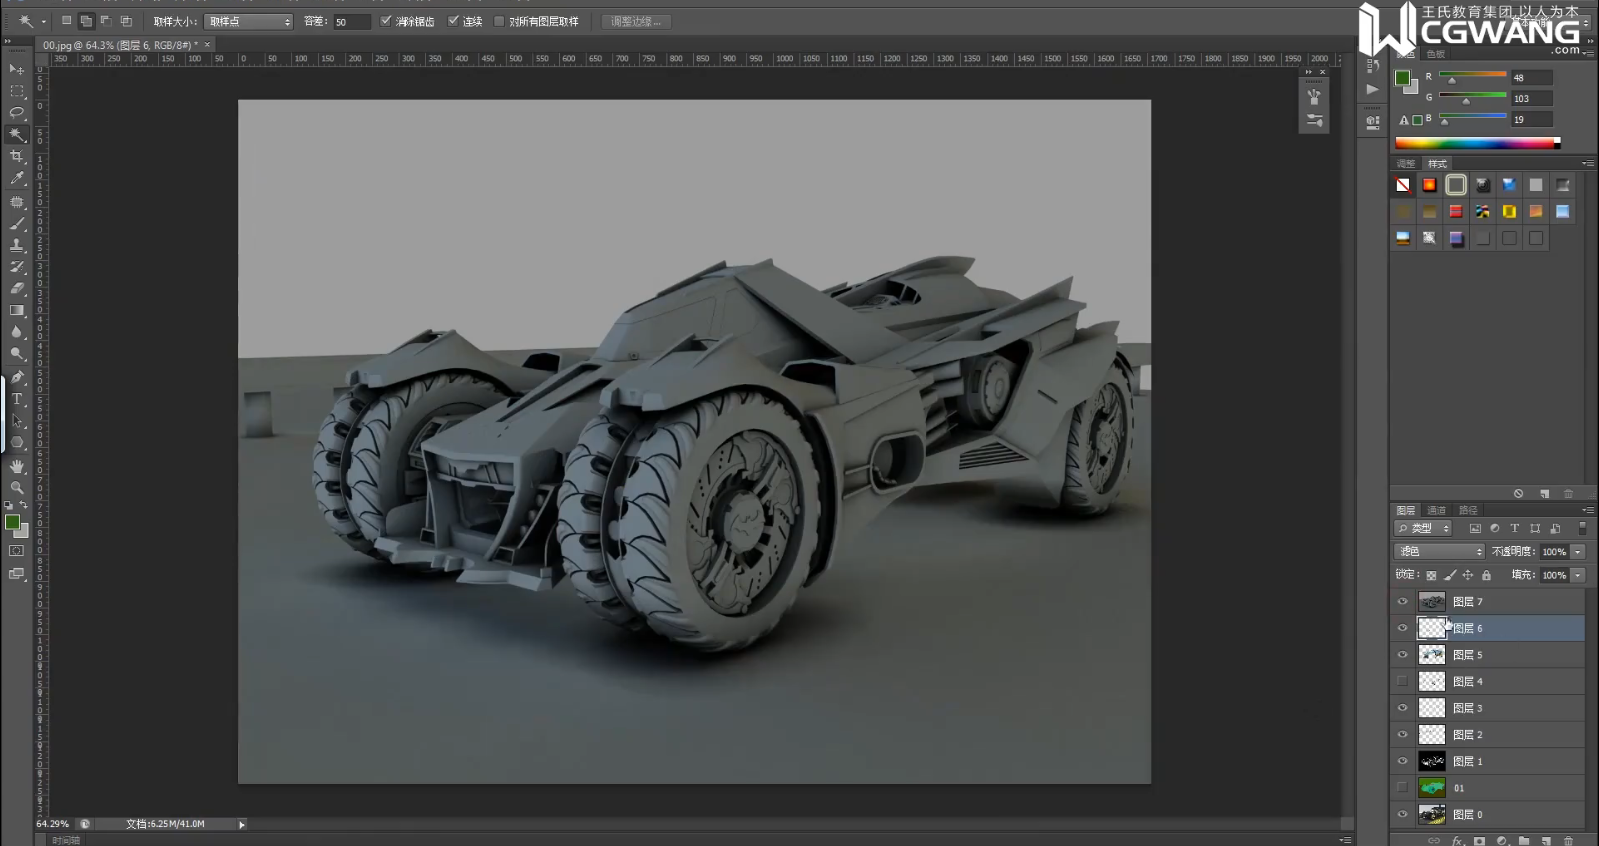The image size is (1599, 846).
Task: Toggle the Contiguous checkbox
Action: [x=453, y=21]
